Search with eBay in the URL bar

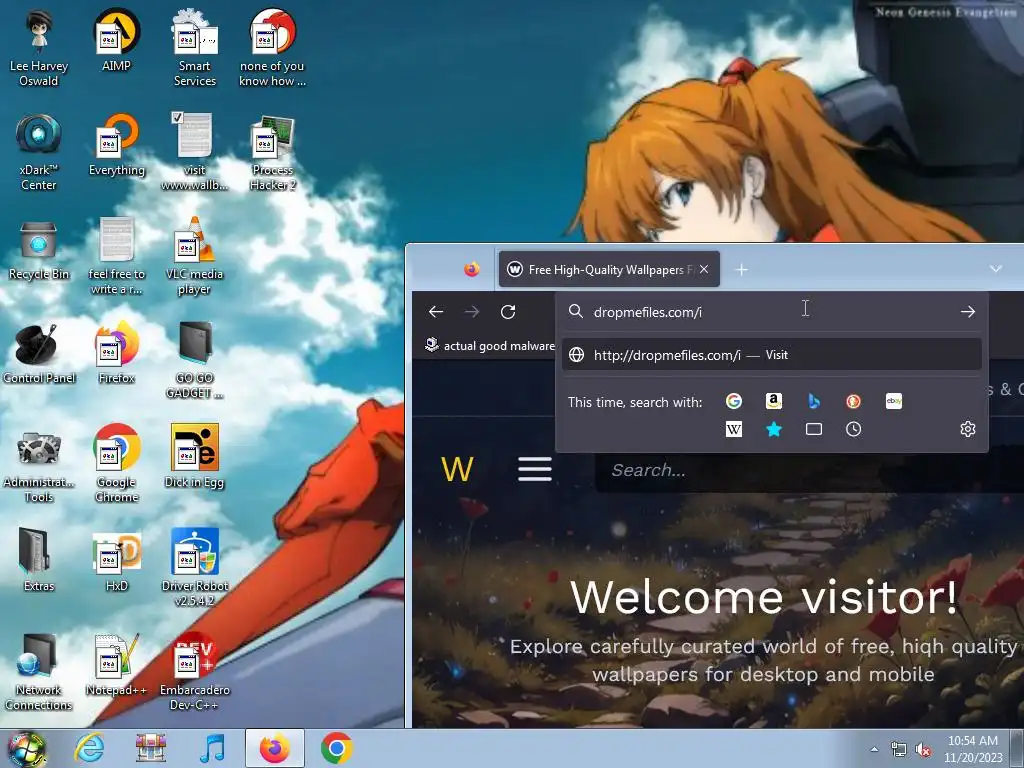[x=894, y=401]
